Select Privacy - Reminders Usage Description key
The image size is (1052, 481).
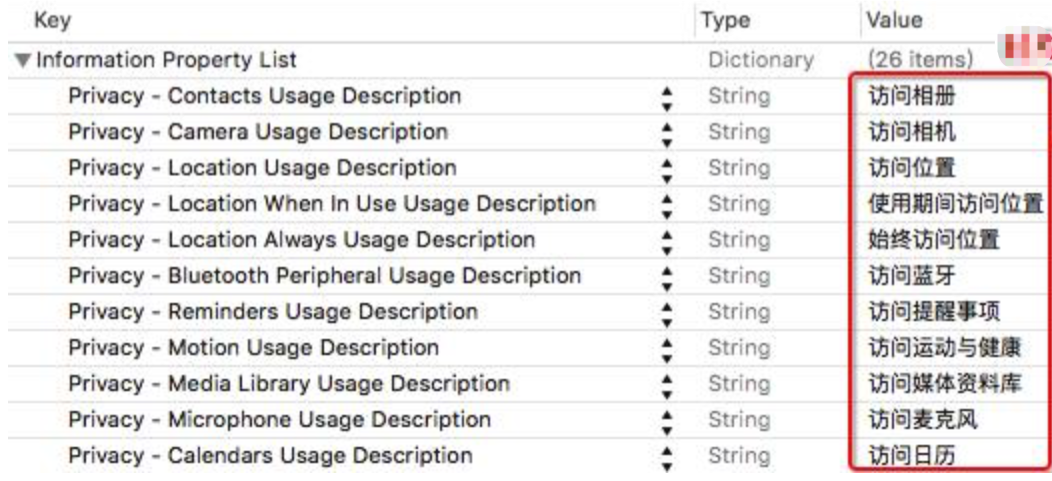(x=272, y=313)
